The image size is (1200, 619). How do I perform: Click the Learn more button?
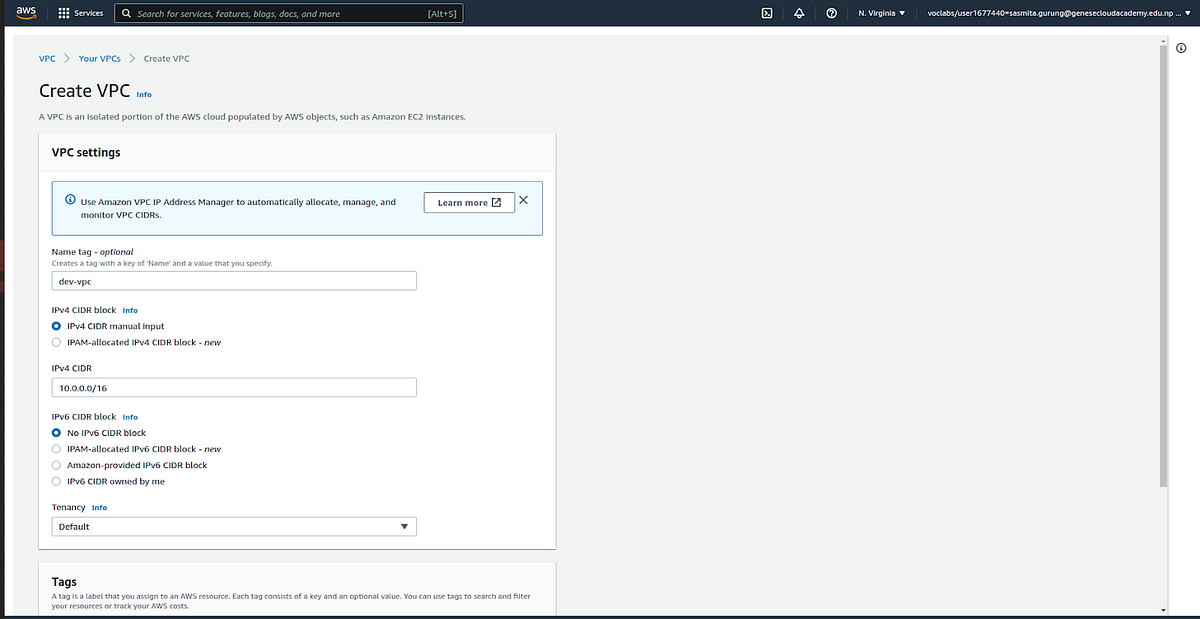(x=469, y=202)
